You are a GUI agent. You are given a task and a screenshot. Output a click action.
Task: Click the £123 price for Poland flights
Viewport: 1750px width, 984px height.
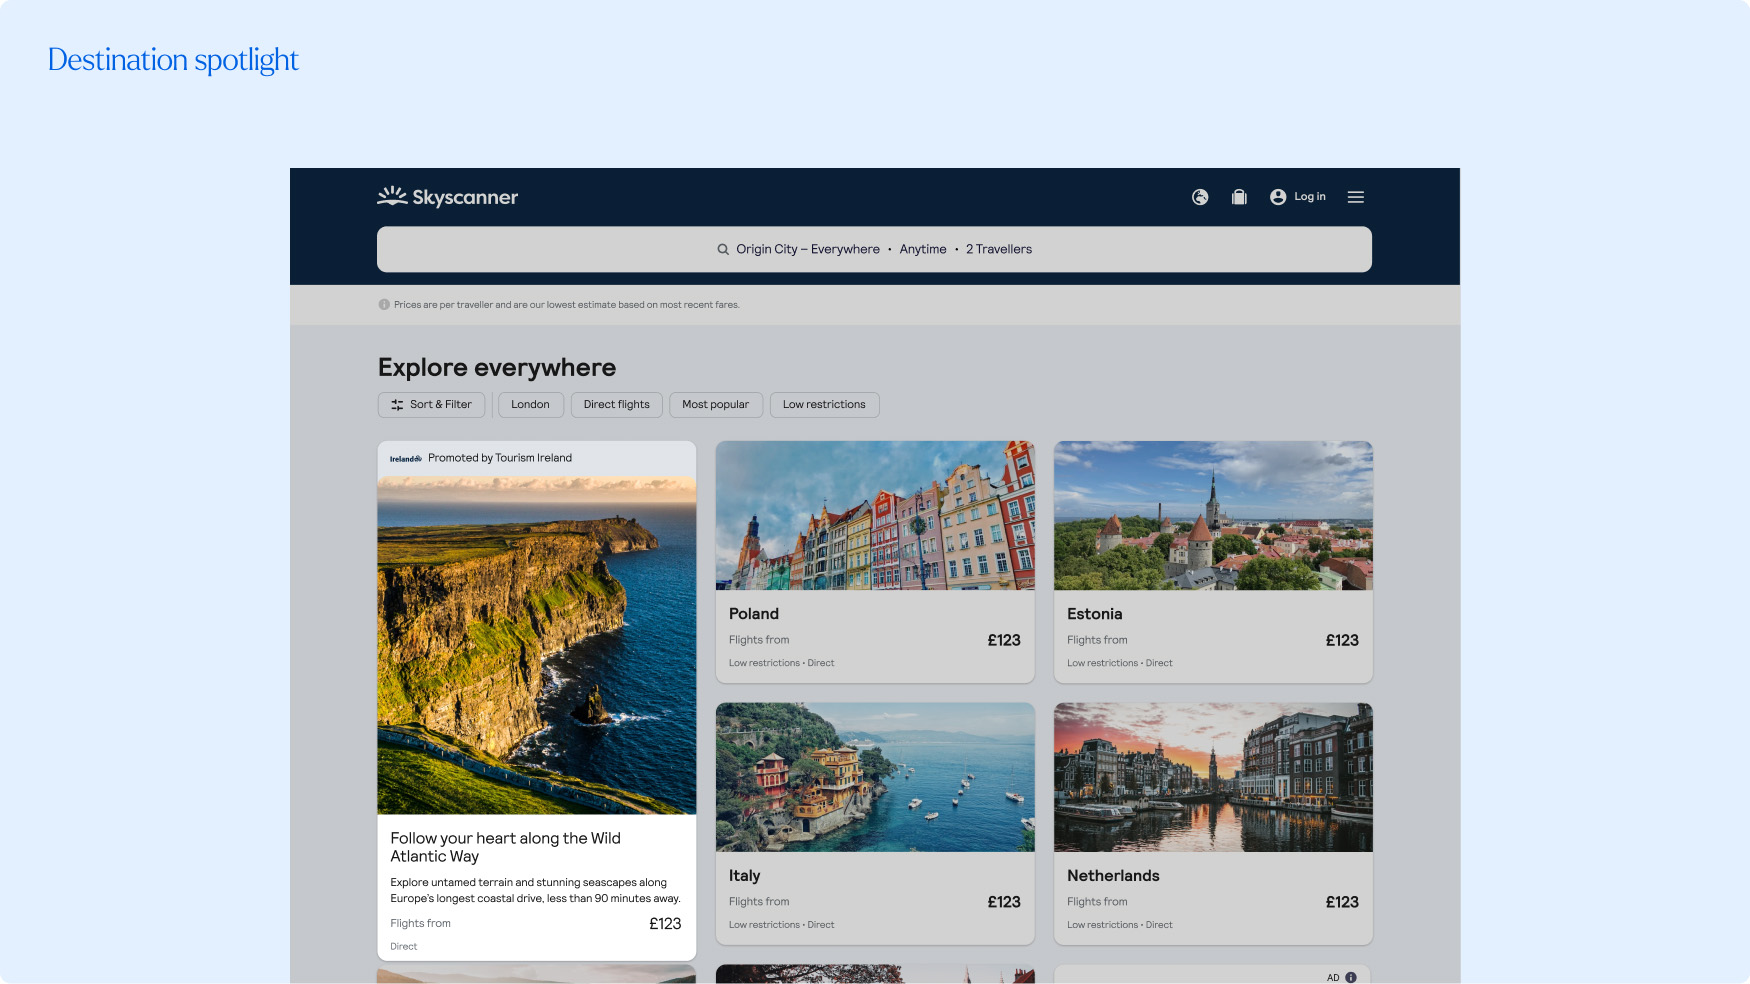click(1004, 639)
